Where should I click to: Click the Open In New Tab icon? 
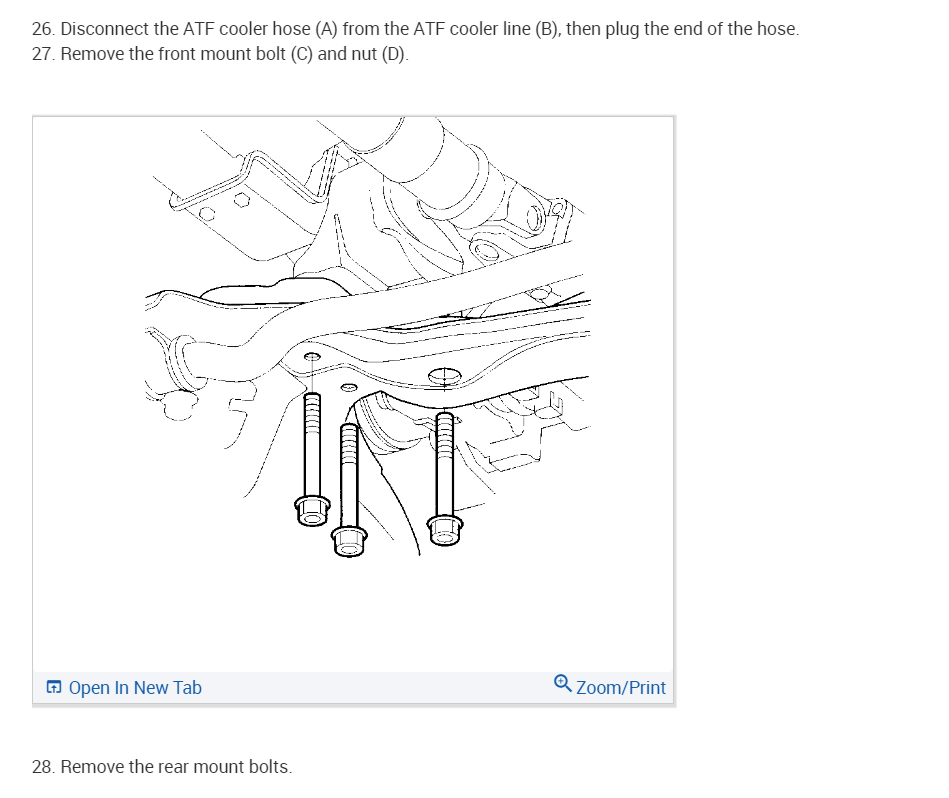click(54, 687)
